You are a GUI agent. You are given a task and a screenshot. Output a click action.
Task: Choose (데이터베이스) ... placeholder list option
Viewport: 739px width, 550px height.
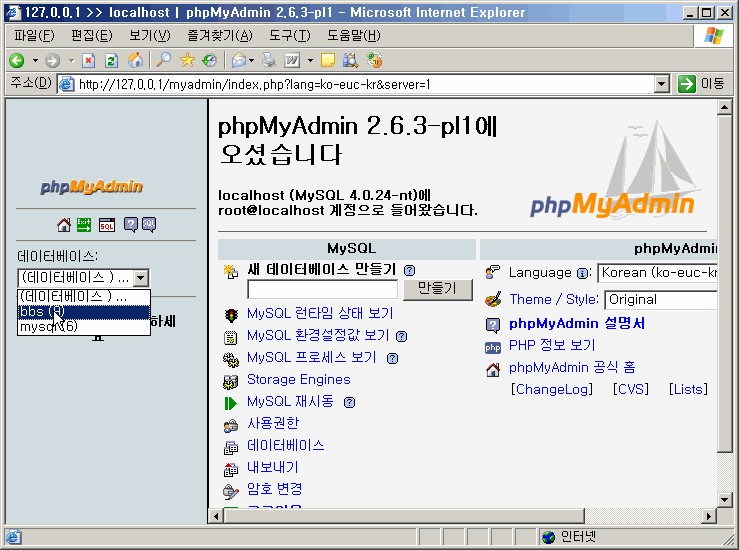[83, 296]
